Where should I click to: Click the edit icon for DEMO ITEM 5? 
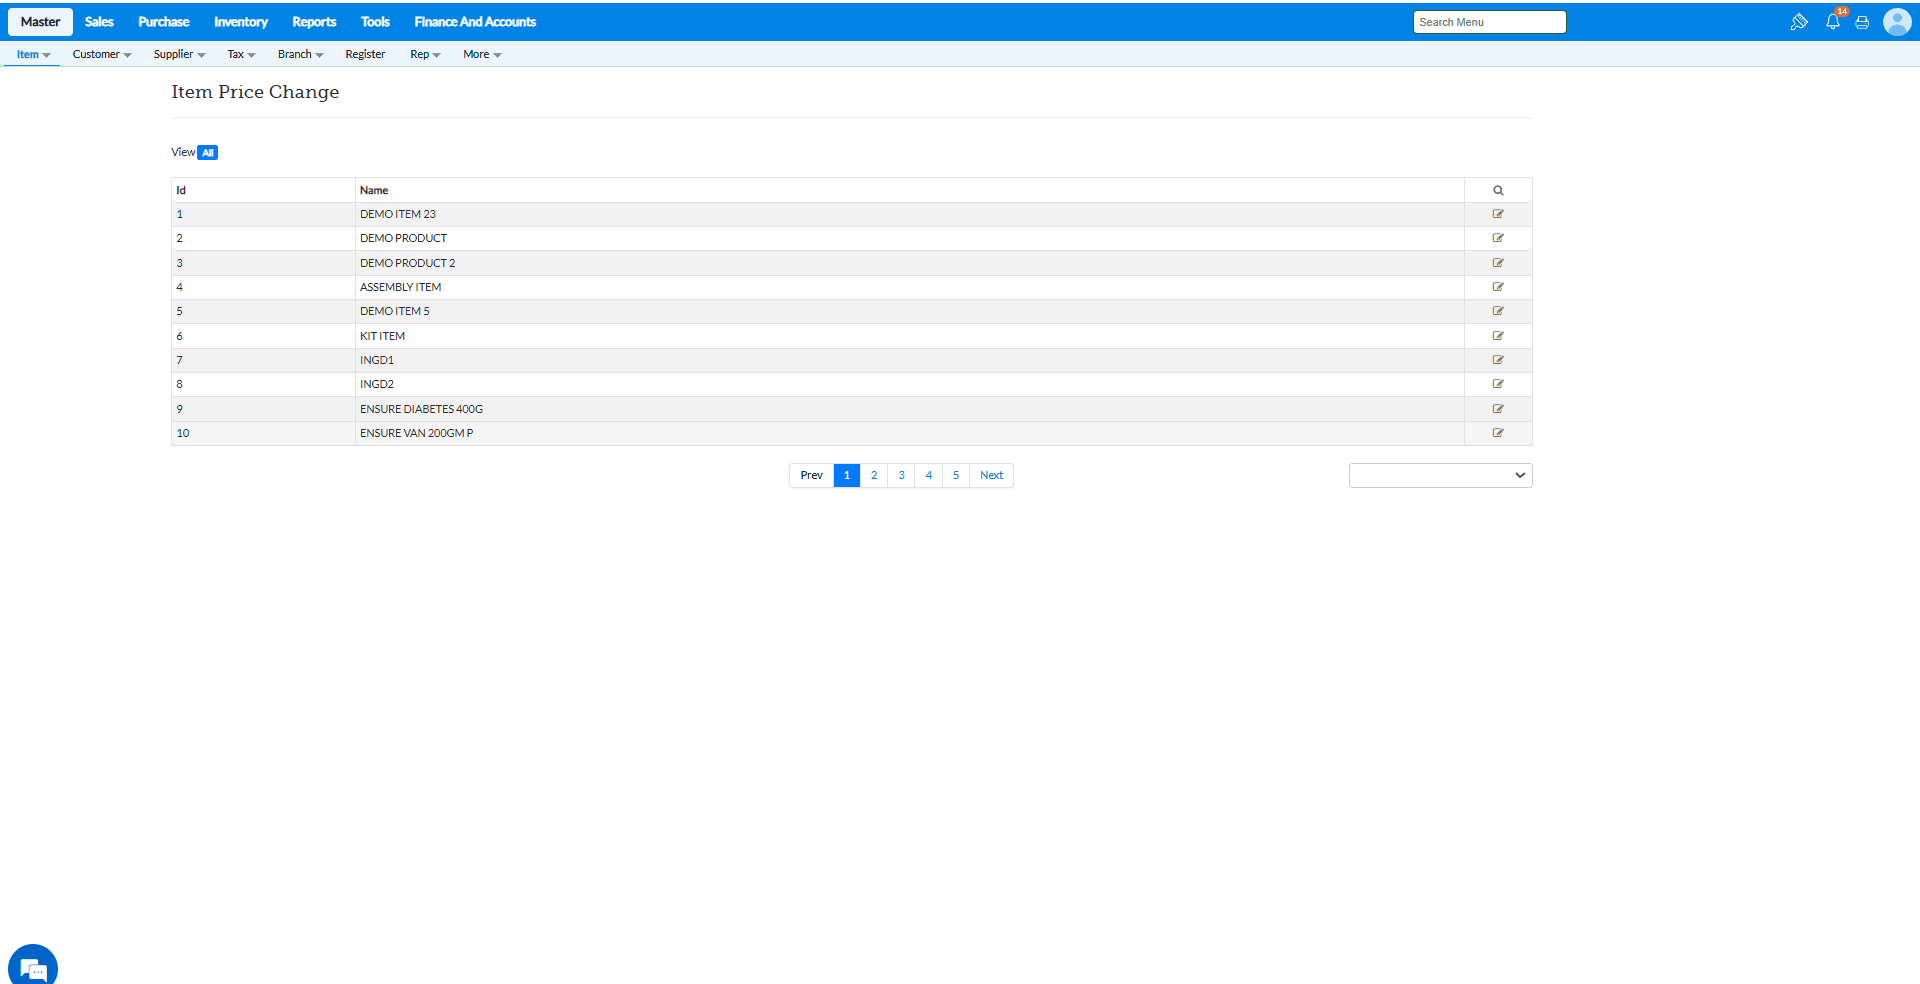[x=1498, y=311]
